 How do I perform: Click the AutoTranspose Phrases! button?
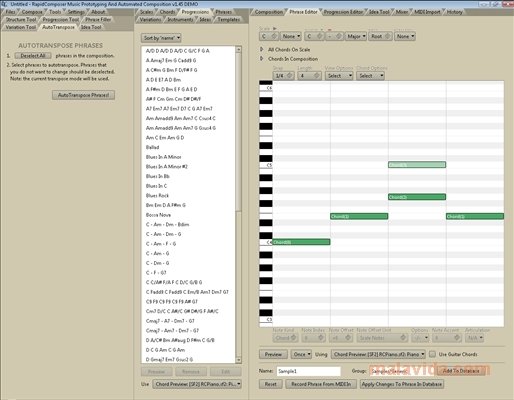coord(83,95)
